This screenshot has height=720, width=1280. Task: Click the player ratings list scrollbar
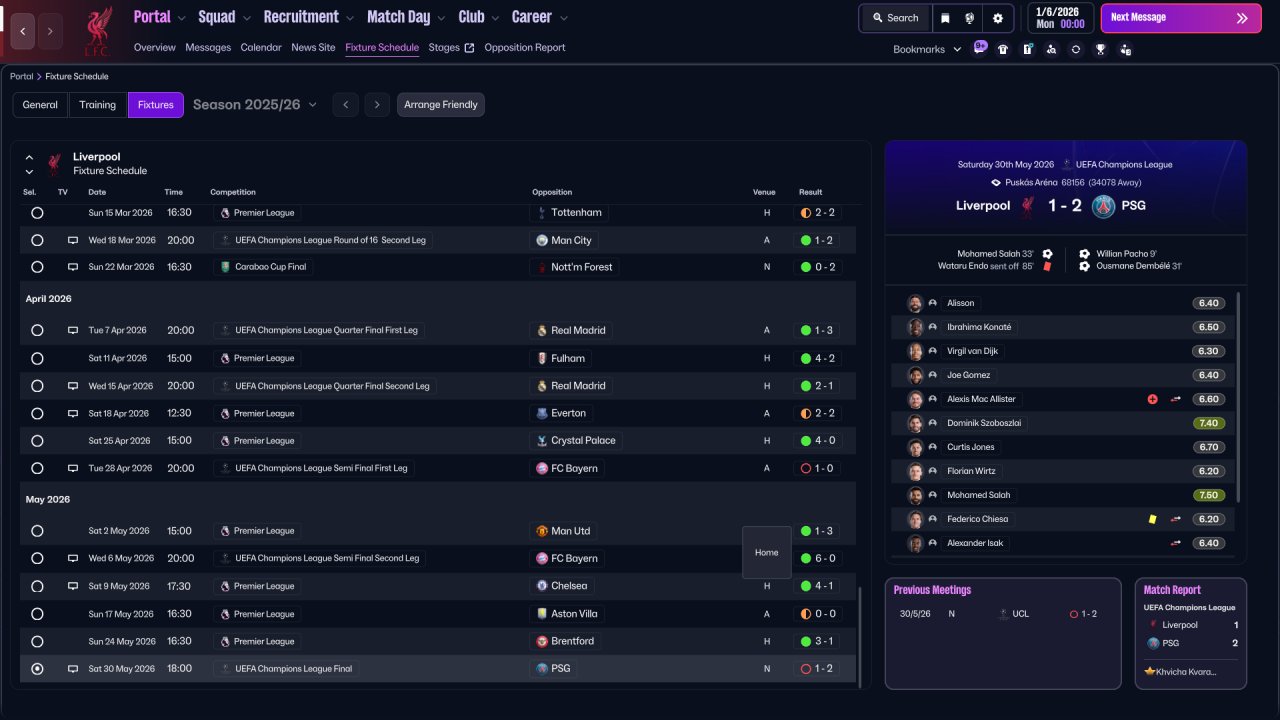1238,397
